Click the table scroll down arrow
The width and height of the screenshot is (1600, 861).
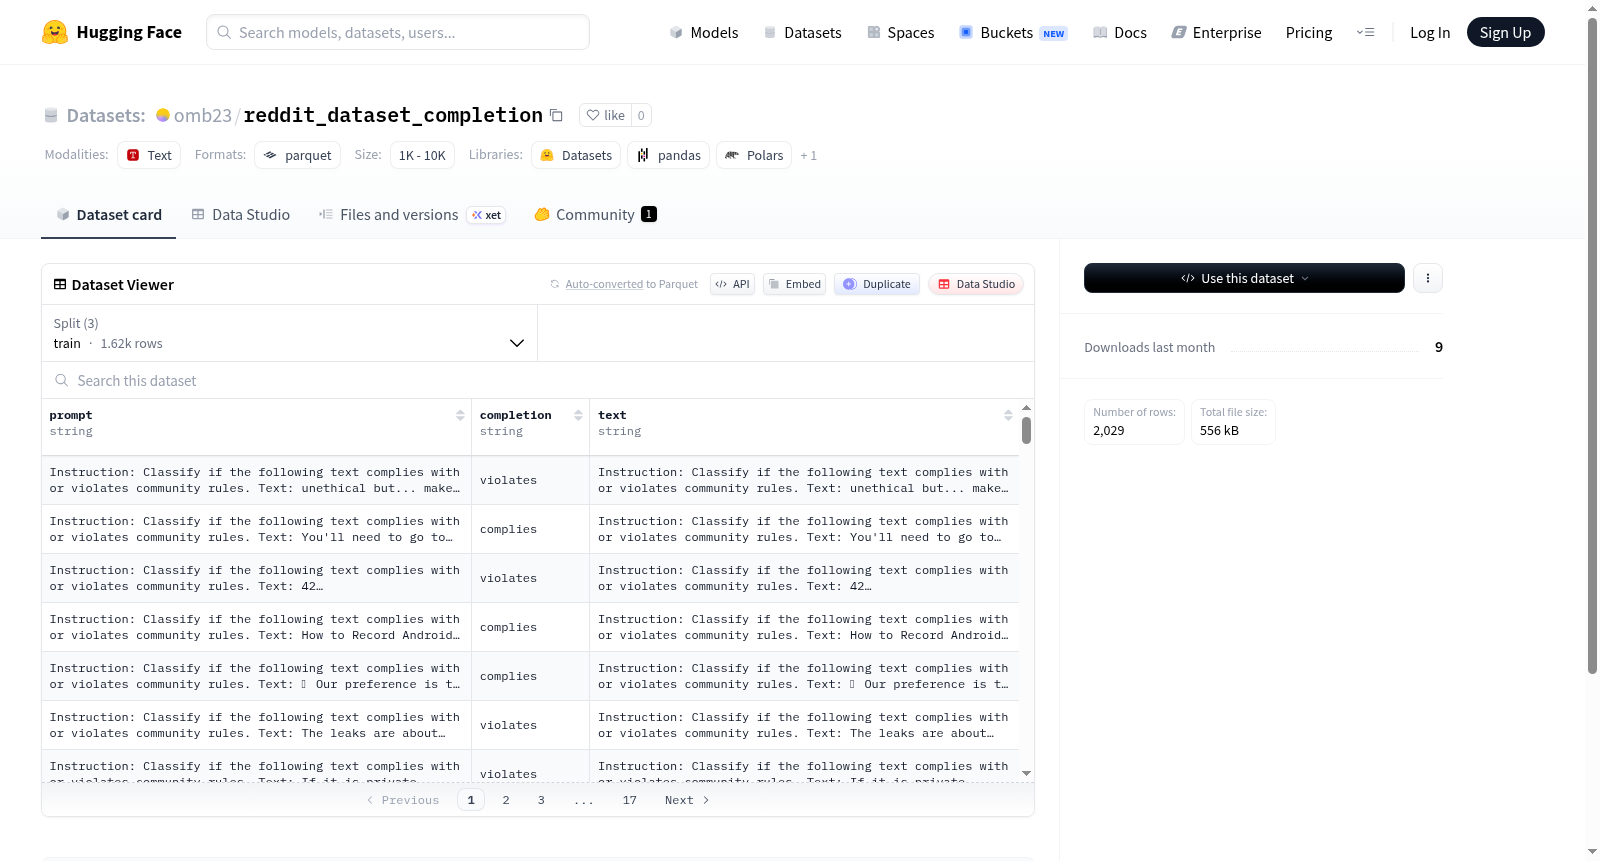(x=1026, y=773)
